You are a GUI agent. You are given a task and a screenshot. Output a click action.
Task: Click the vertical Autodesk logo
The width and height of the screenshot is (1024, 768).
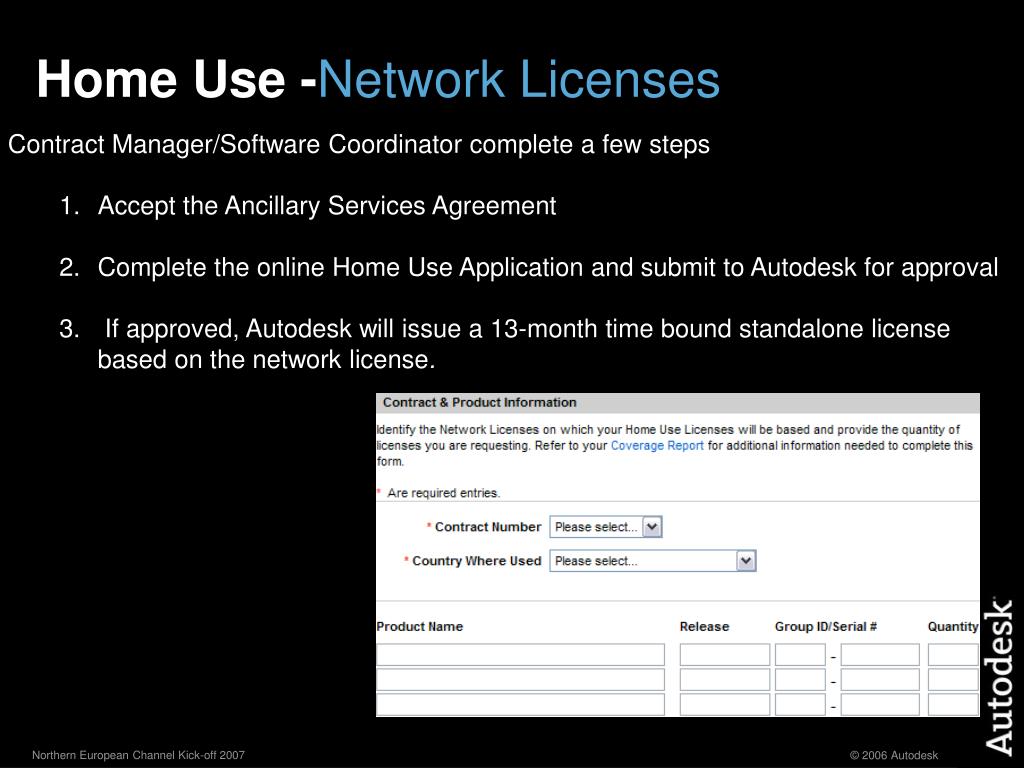999,677
